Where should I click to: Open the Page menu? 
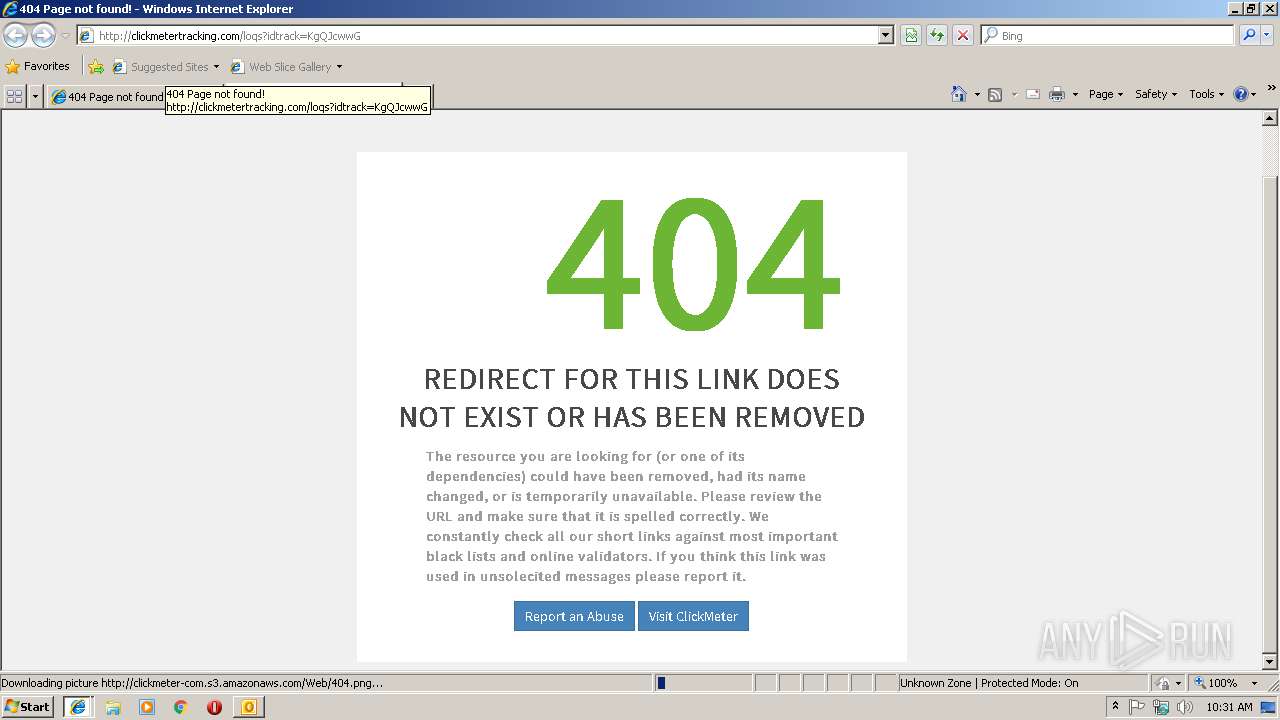pyautogui.click(x=1106, y=94)
